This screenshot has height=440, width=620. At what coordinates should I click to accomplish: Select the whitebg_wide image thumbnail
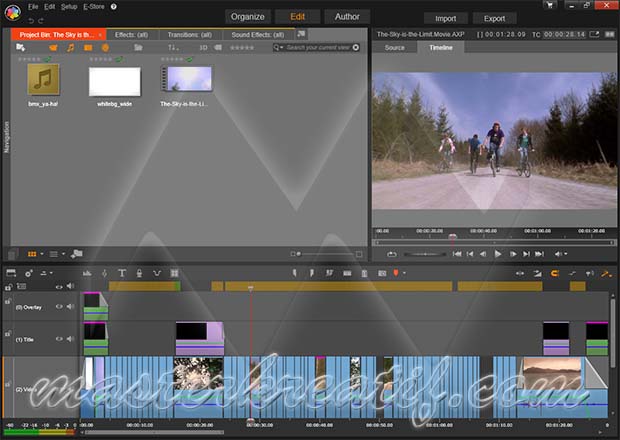pos(115,81)
